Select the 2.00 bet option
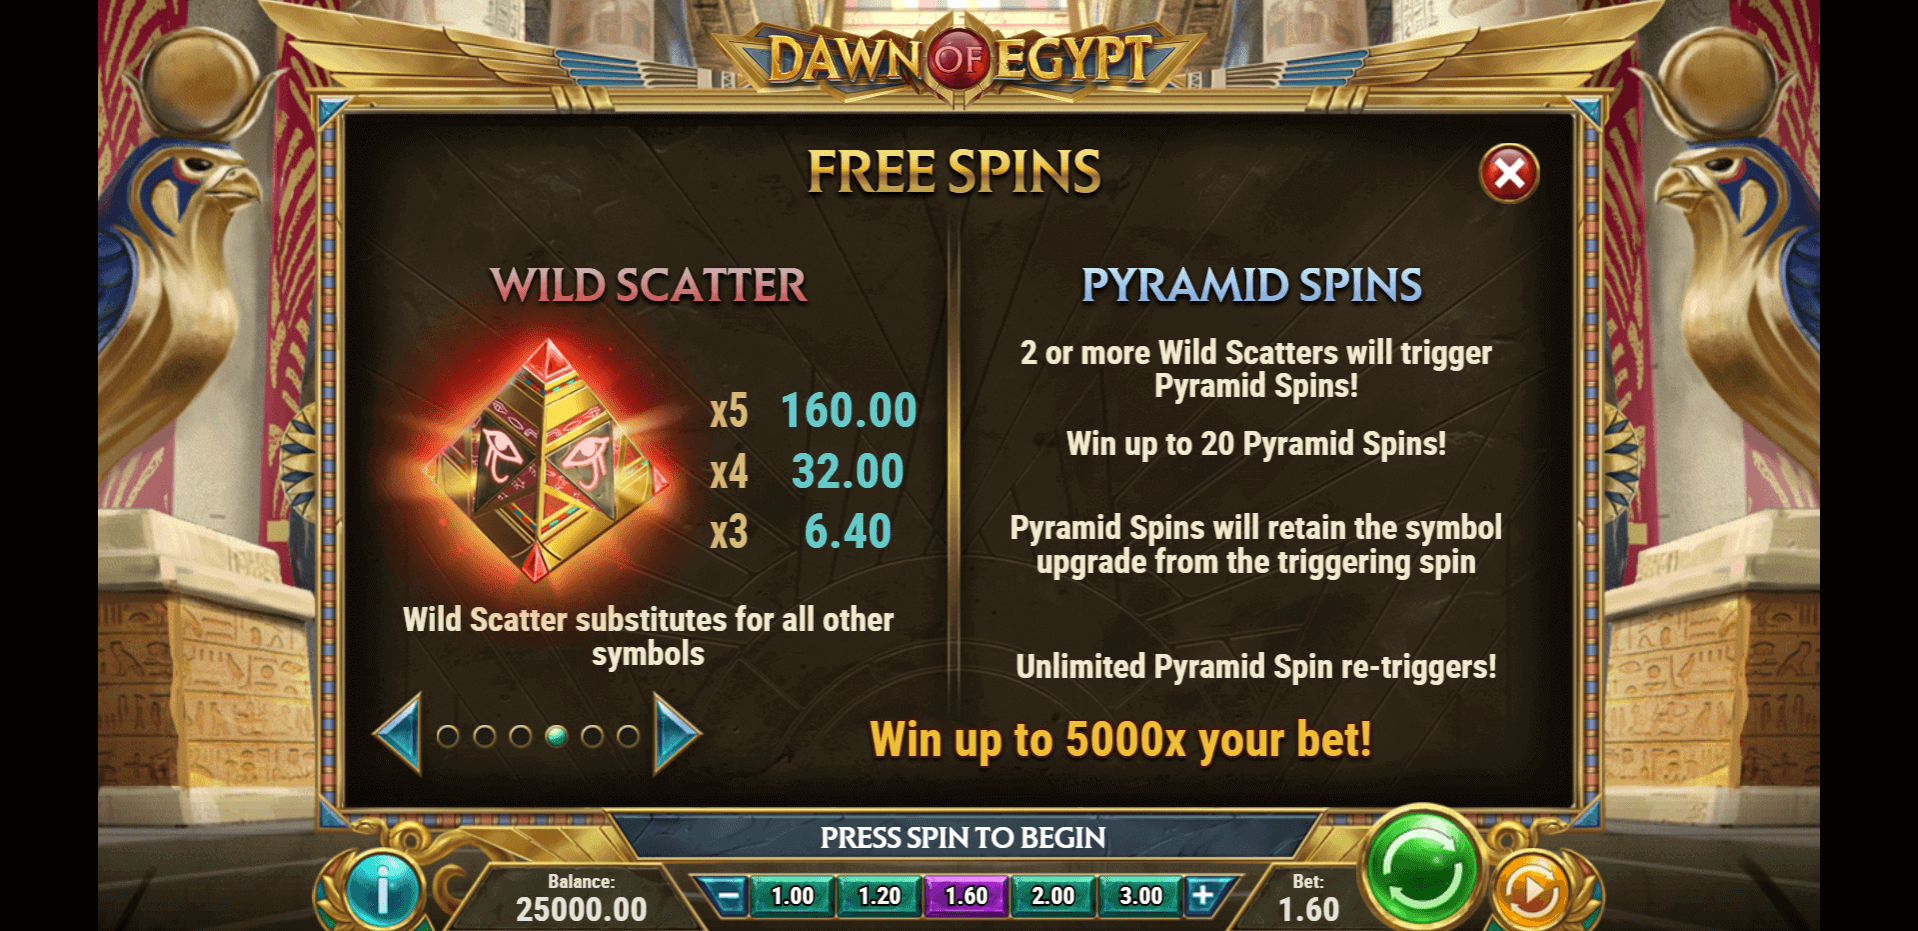Image resolution: width=1918 pixels, height=931 pixels. [x=1053, y=896]
